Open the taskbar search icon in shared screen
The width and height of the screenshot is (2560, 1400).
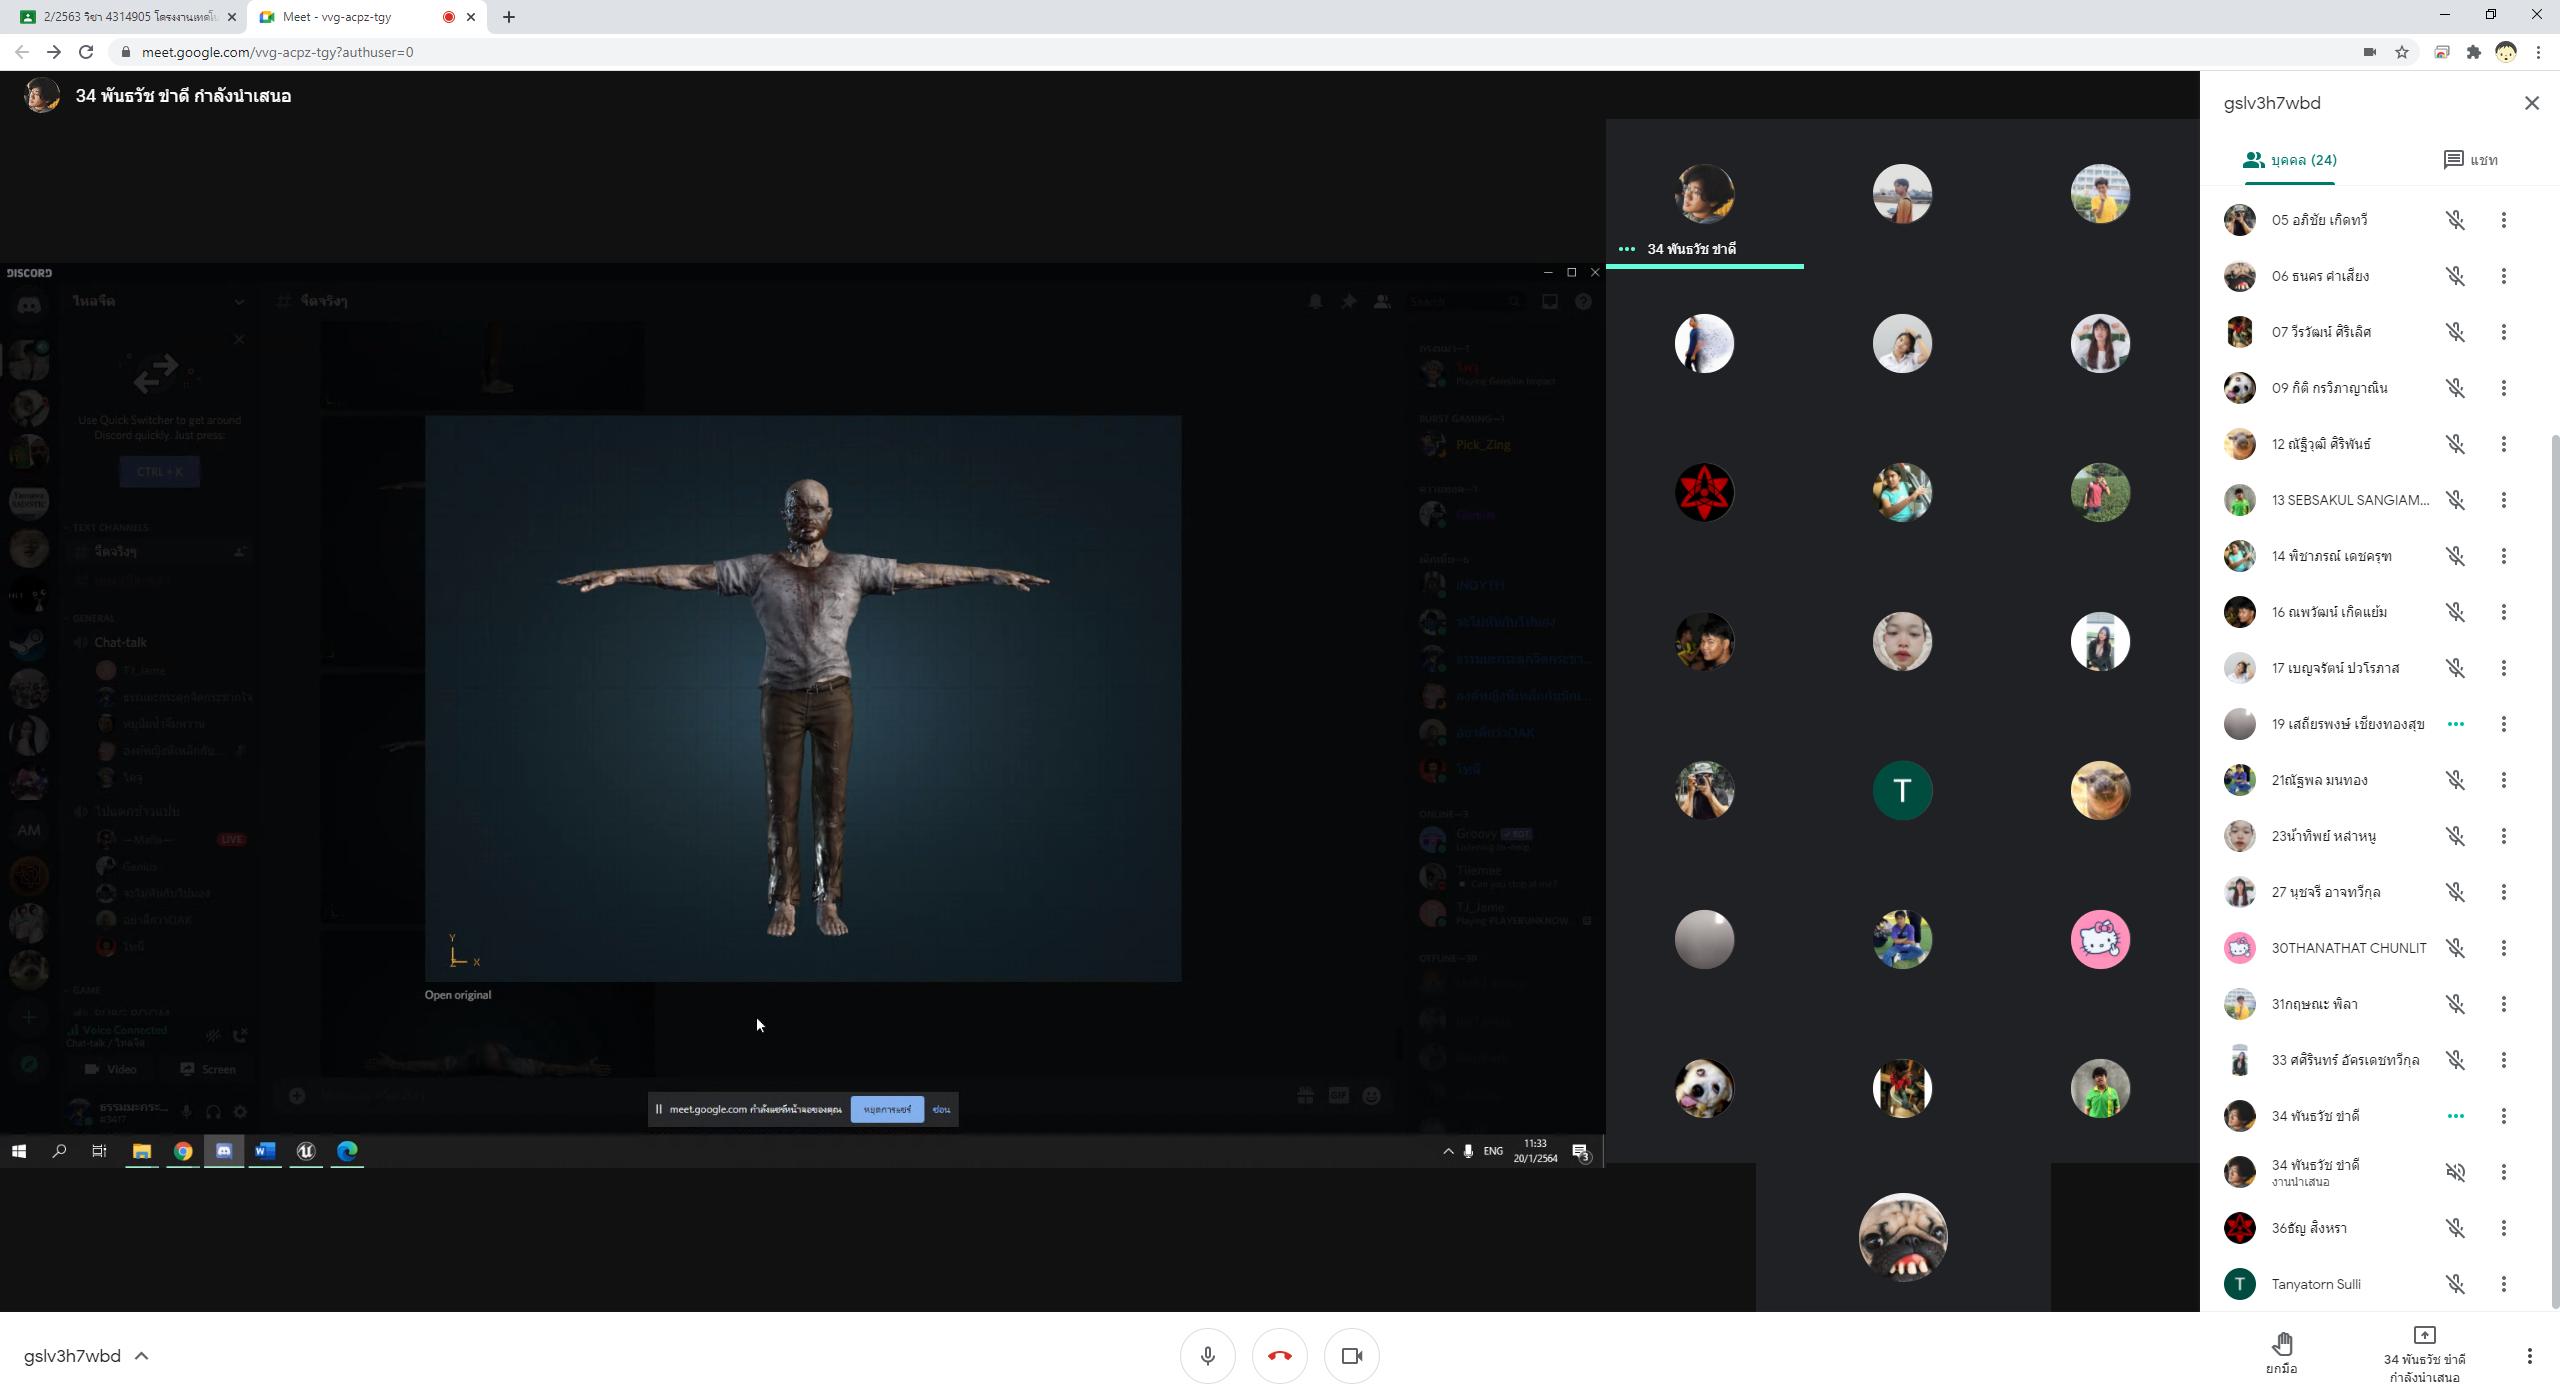click(59, 1152)
